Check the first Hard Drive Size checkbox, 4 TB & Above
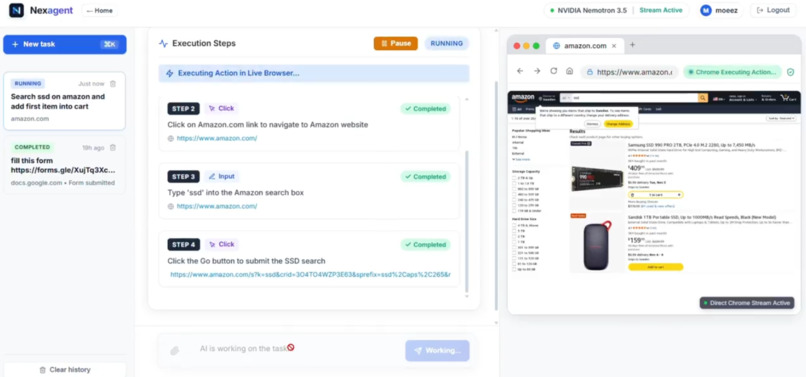Screen dimensions: 806x377 click(x=515, y=225)
